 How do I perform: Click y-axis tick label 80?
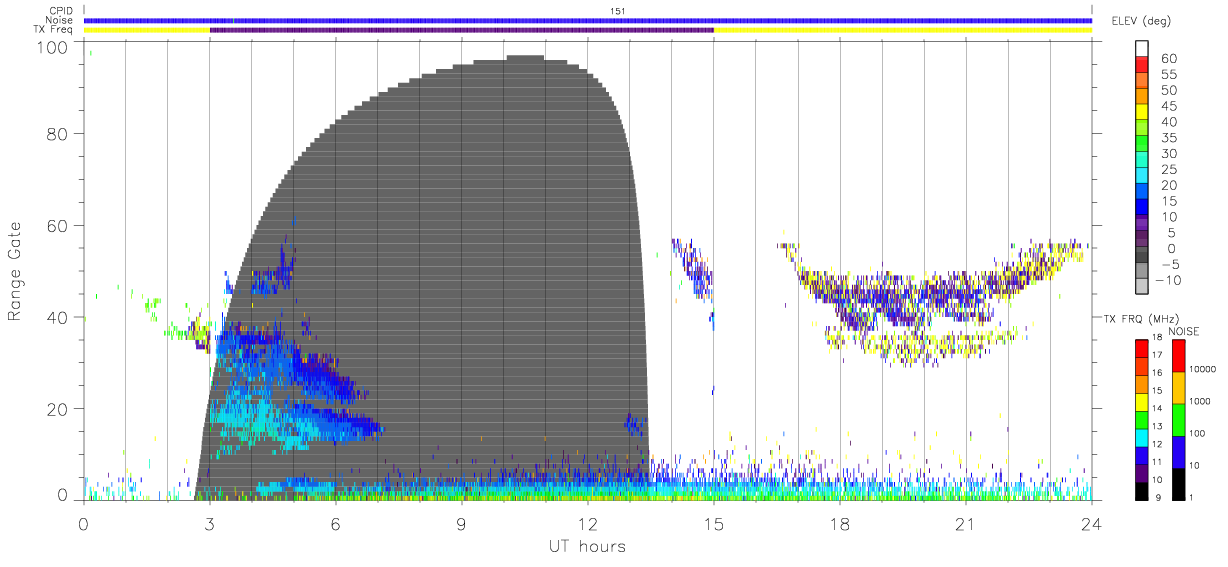point(57,135)
